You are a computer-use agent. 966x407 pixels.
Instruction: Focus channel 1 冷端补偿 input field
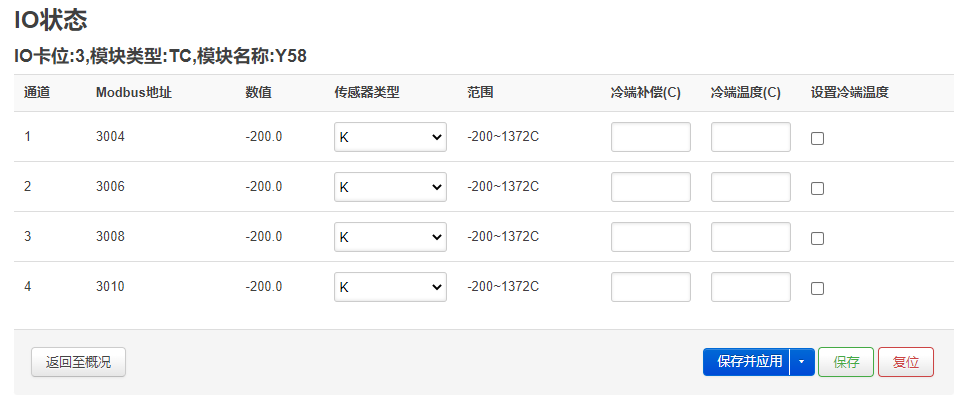pyautogui.click(x=651, y=137)
